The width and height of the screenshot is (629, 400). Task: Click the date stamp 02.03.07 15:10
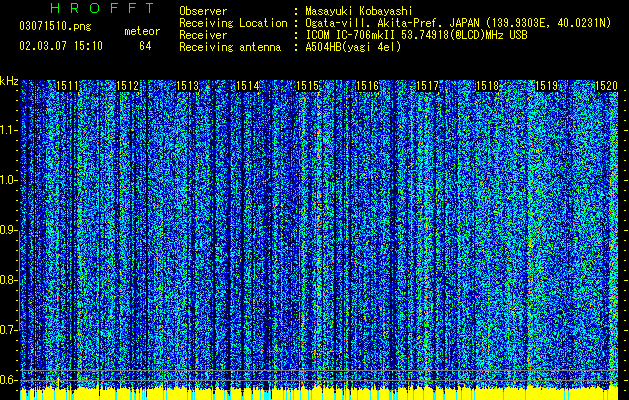pos(61,46)
